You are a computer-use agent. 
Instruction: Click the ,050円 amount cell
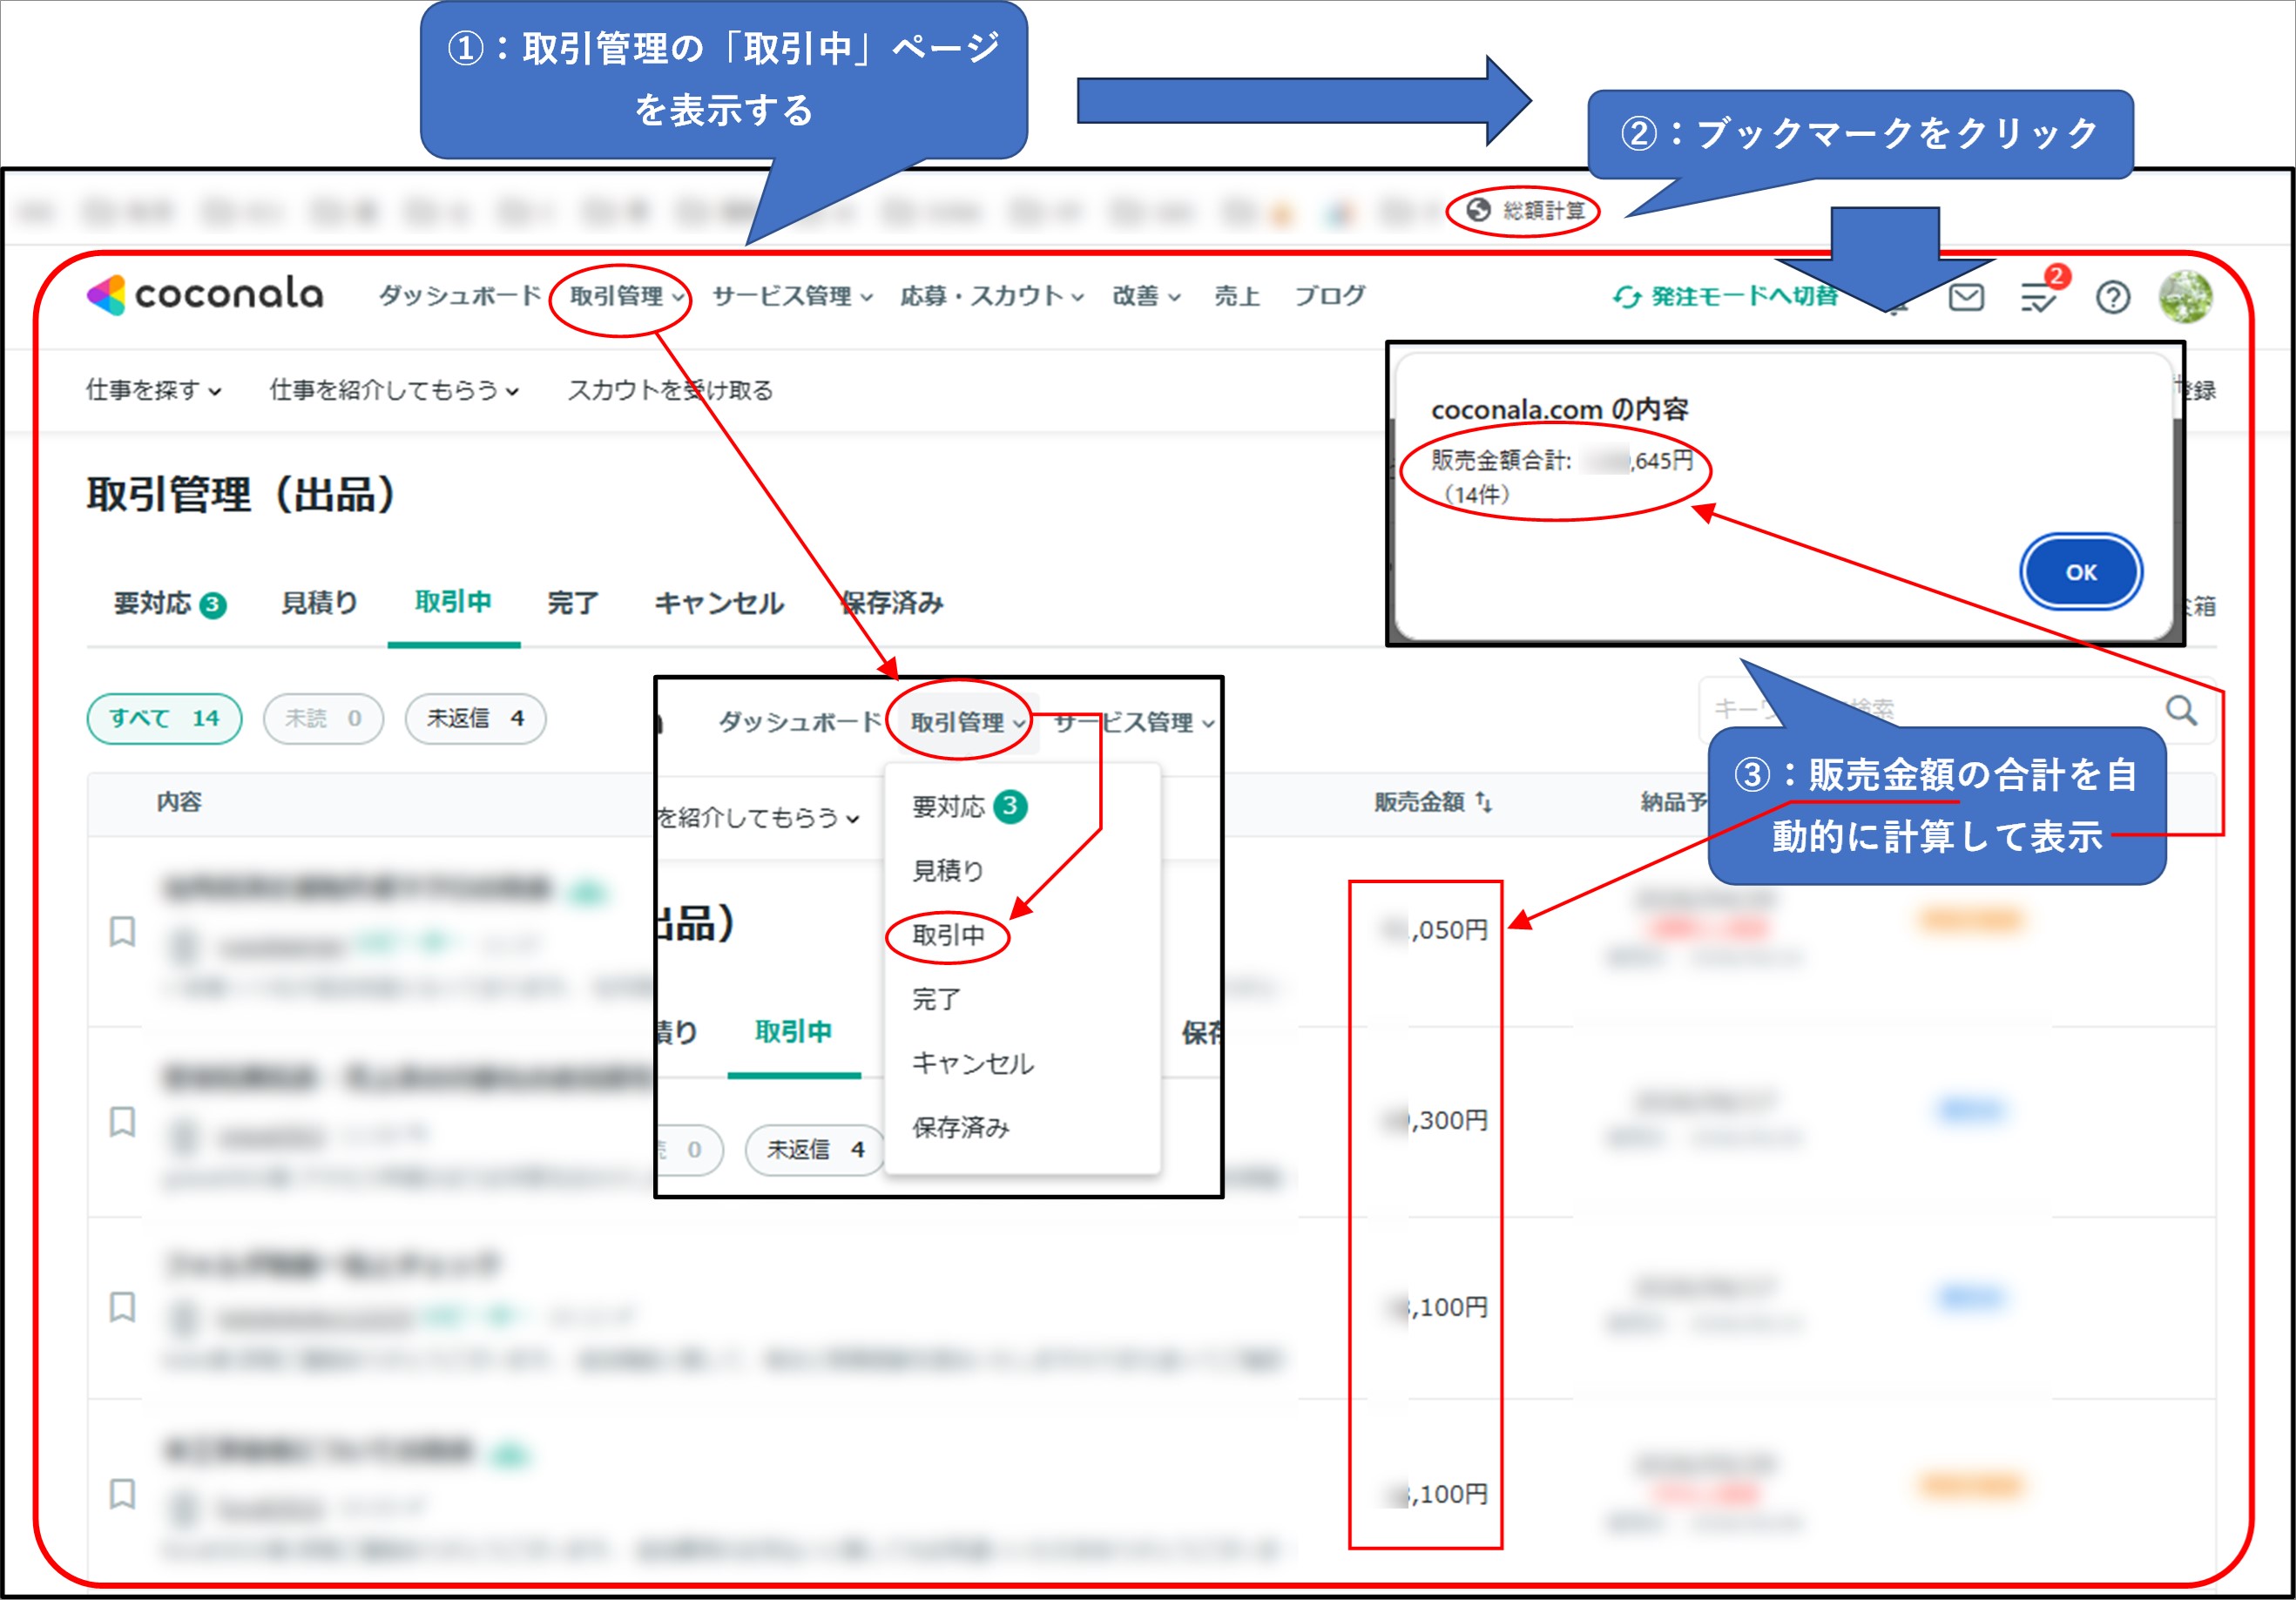click(x=1434, y=930)
